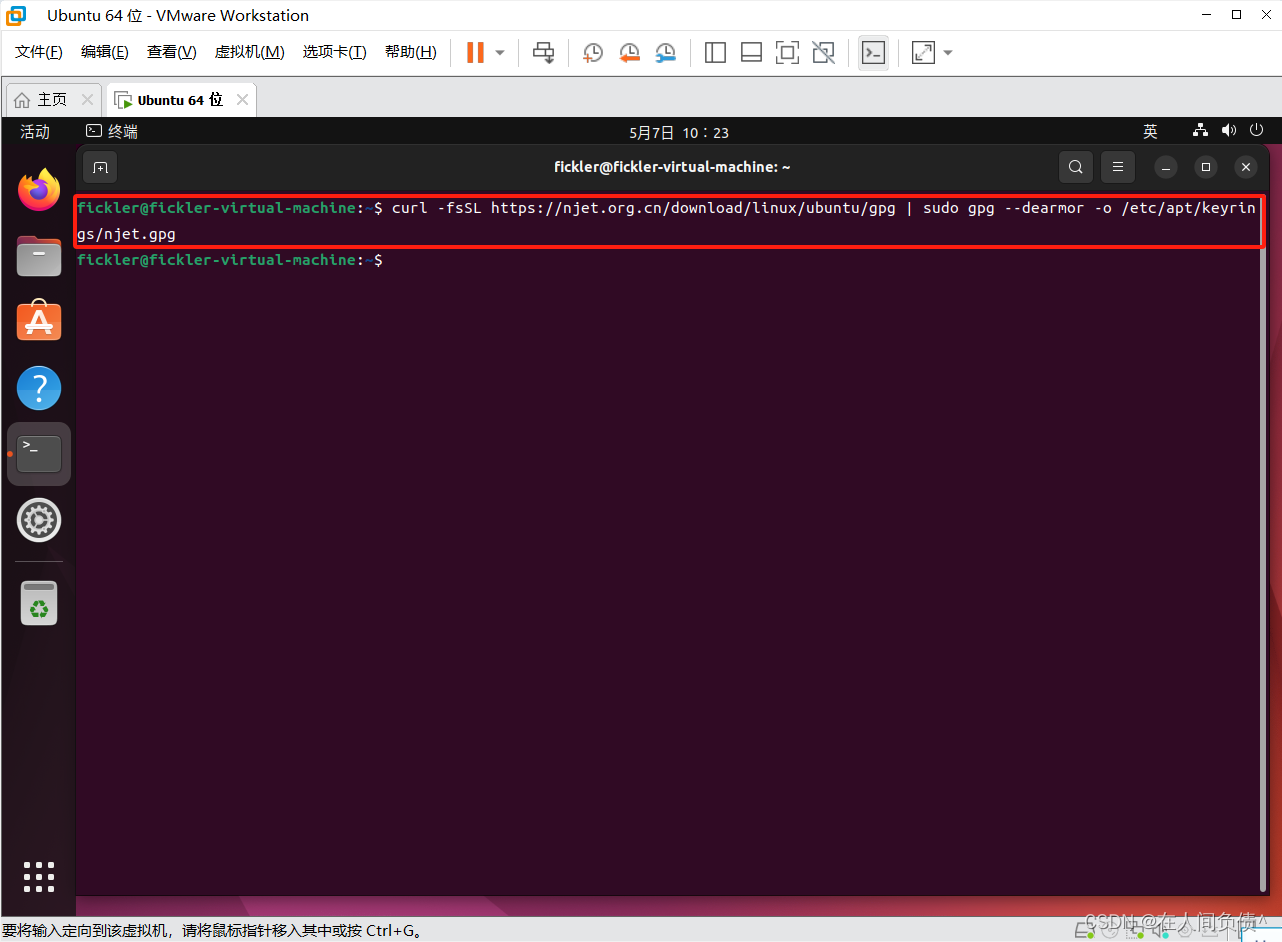1282x942 pixels.
Task: Click the terminal prompt input line
Action: click(x=668, y=260)
